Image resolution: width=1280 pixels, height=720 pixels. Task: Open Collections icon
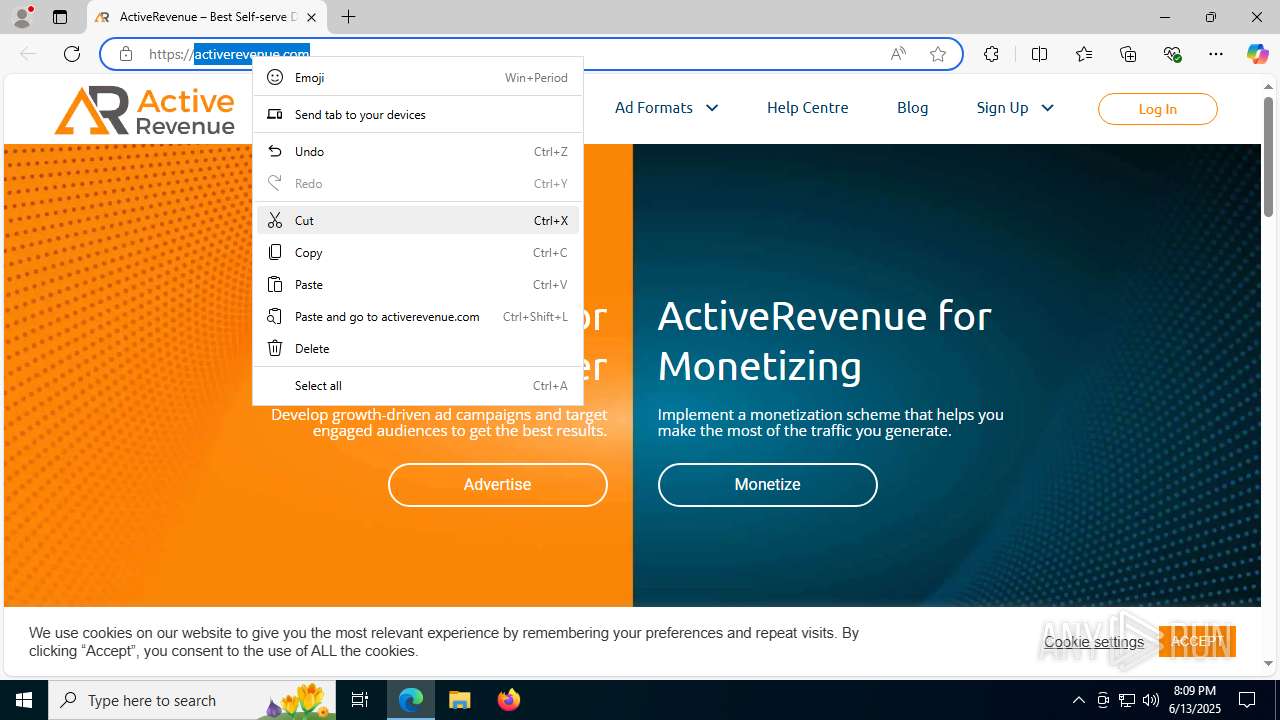[1128, 54]
